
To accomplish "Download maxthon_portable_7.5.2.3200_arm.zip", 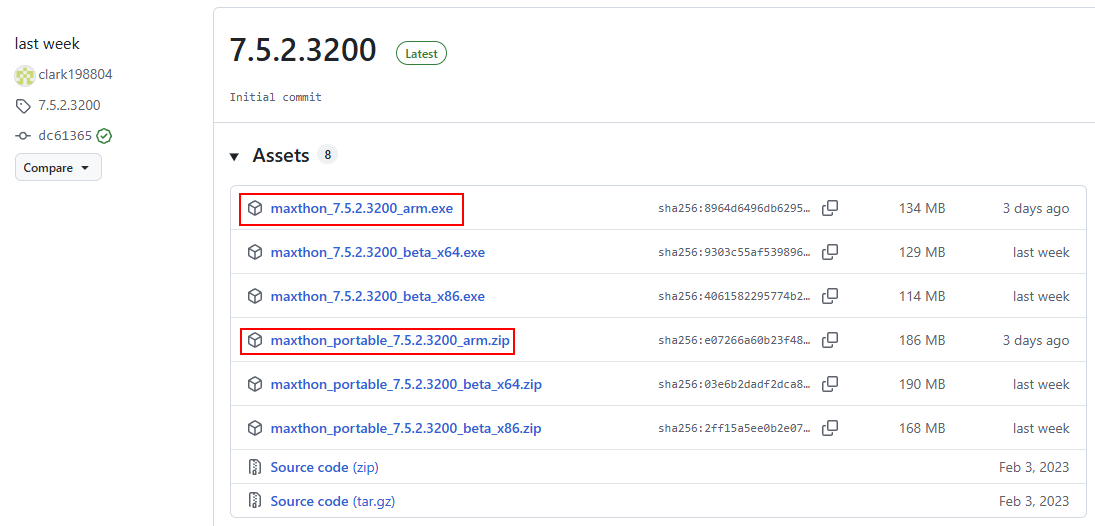I will coord(390,341).
